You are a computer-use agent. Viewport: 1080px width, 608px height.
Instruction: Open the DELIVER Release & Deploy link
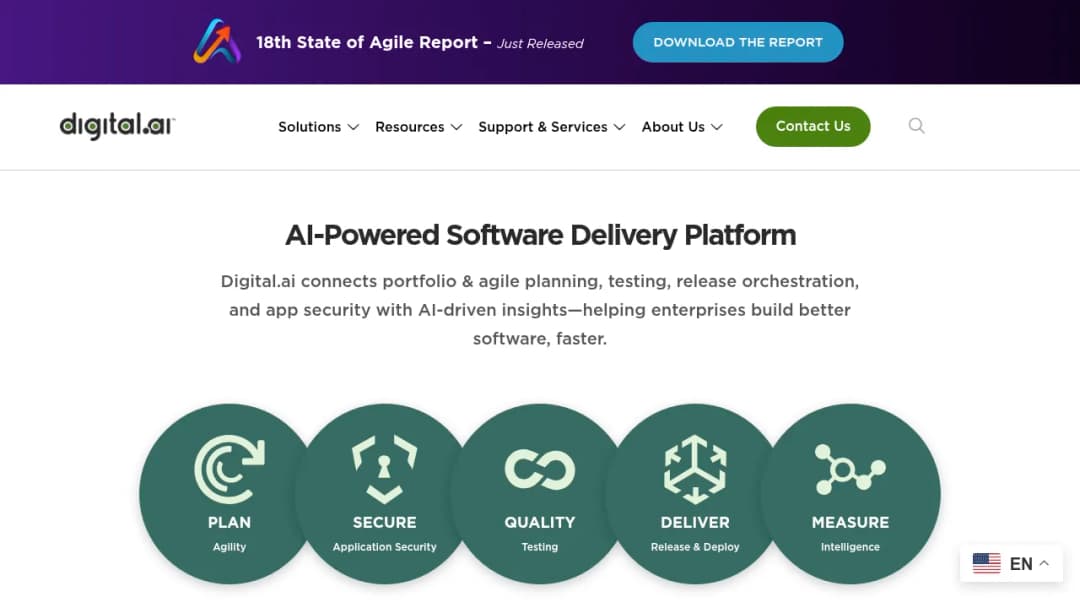[x=695, y=494]
